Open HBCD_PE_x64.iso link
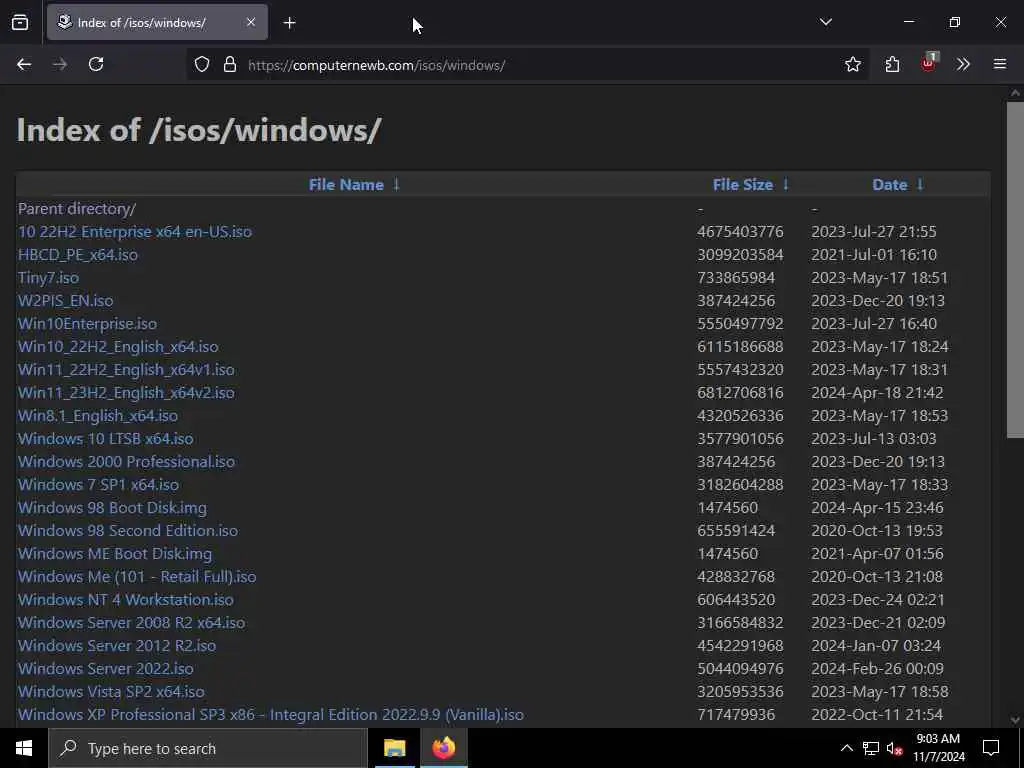The image size is (1024, 768). point(78,255)
